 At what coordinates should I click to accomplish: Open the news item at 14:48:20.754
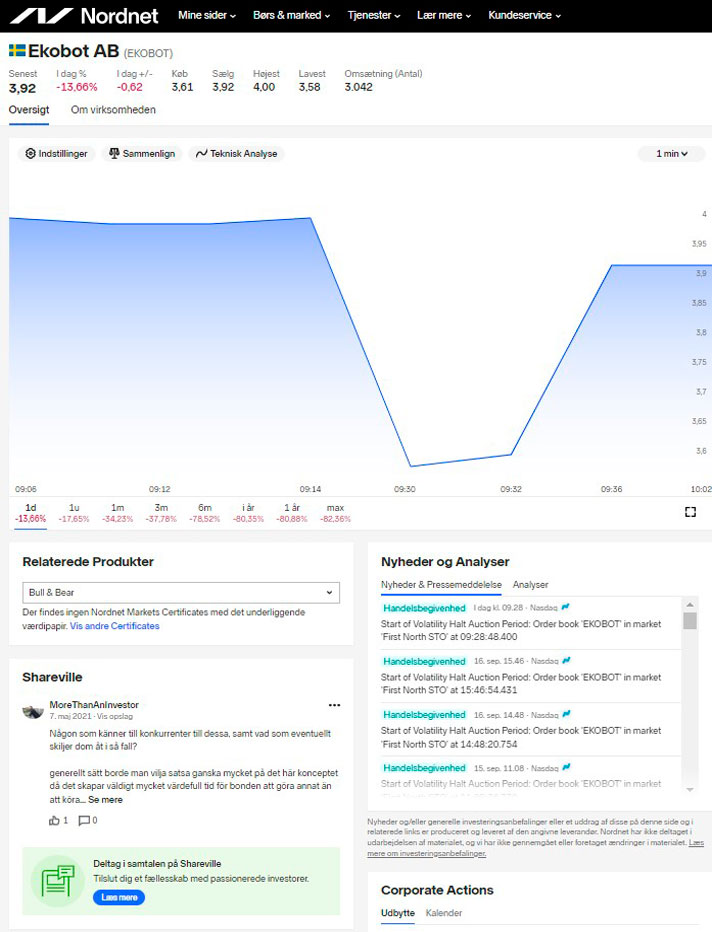coord(521,737)
